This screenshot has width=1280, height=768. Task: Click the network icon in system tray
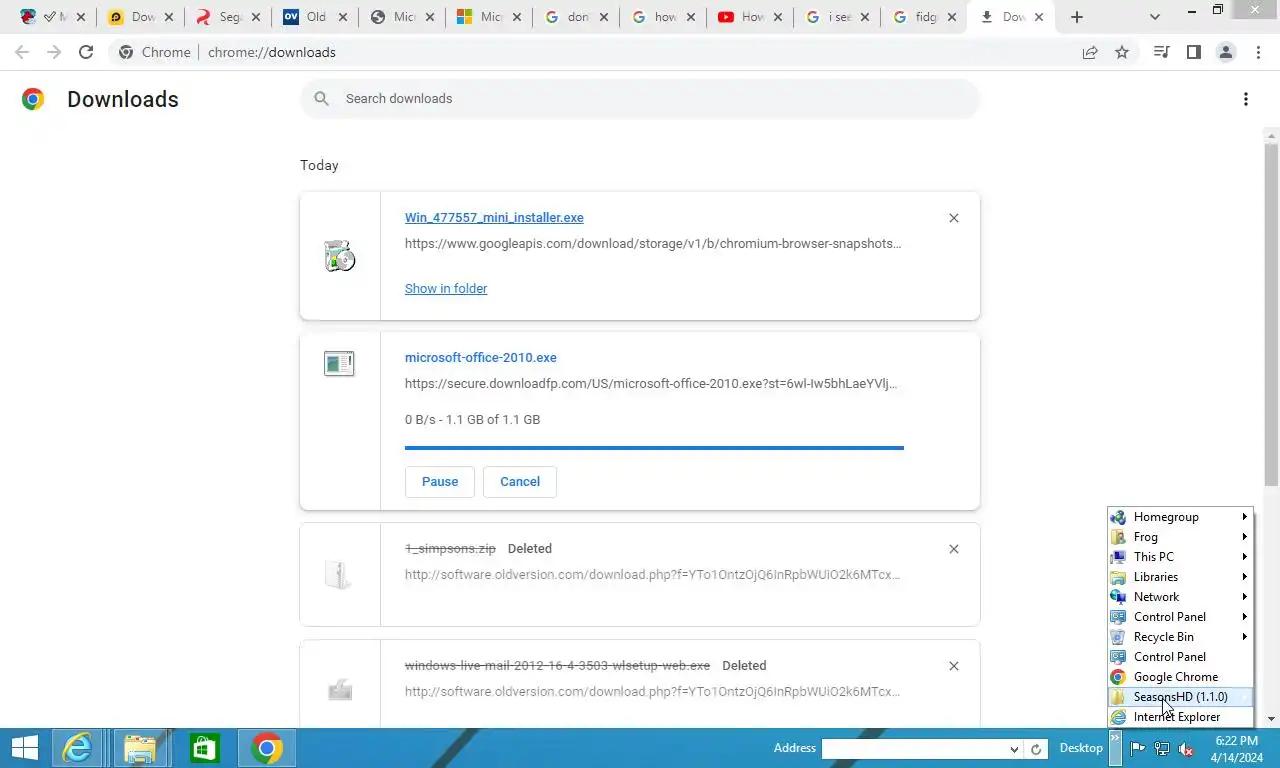1162,749
